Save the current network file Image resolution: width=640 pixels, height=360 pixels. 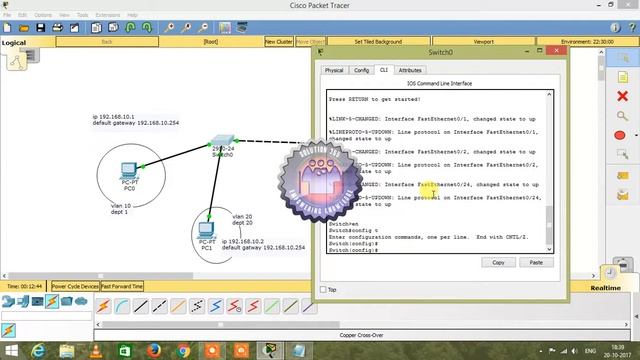(x=40, y=28)
